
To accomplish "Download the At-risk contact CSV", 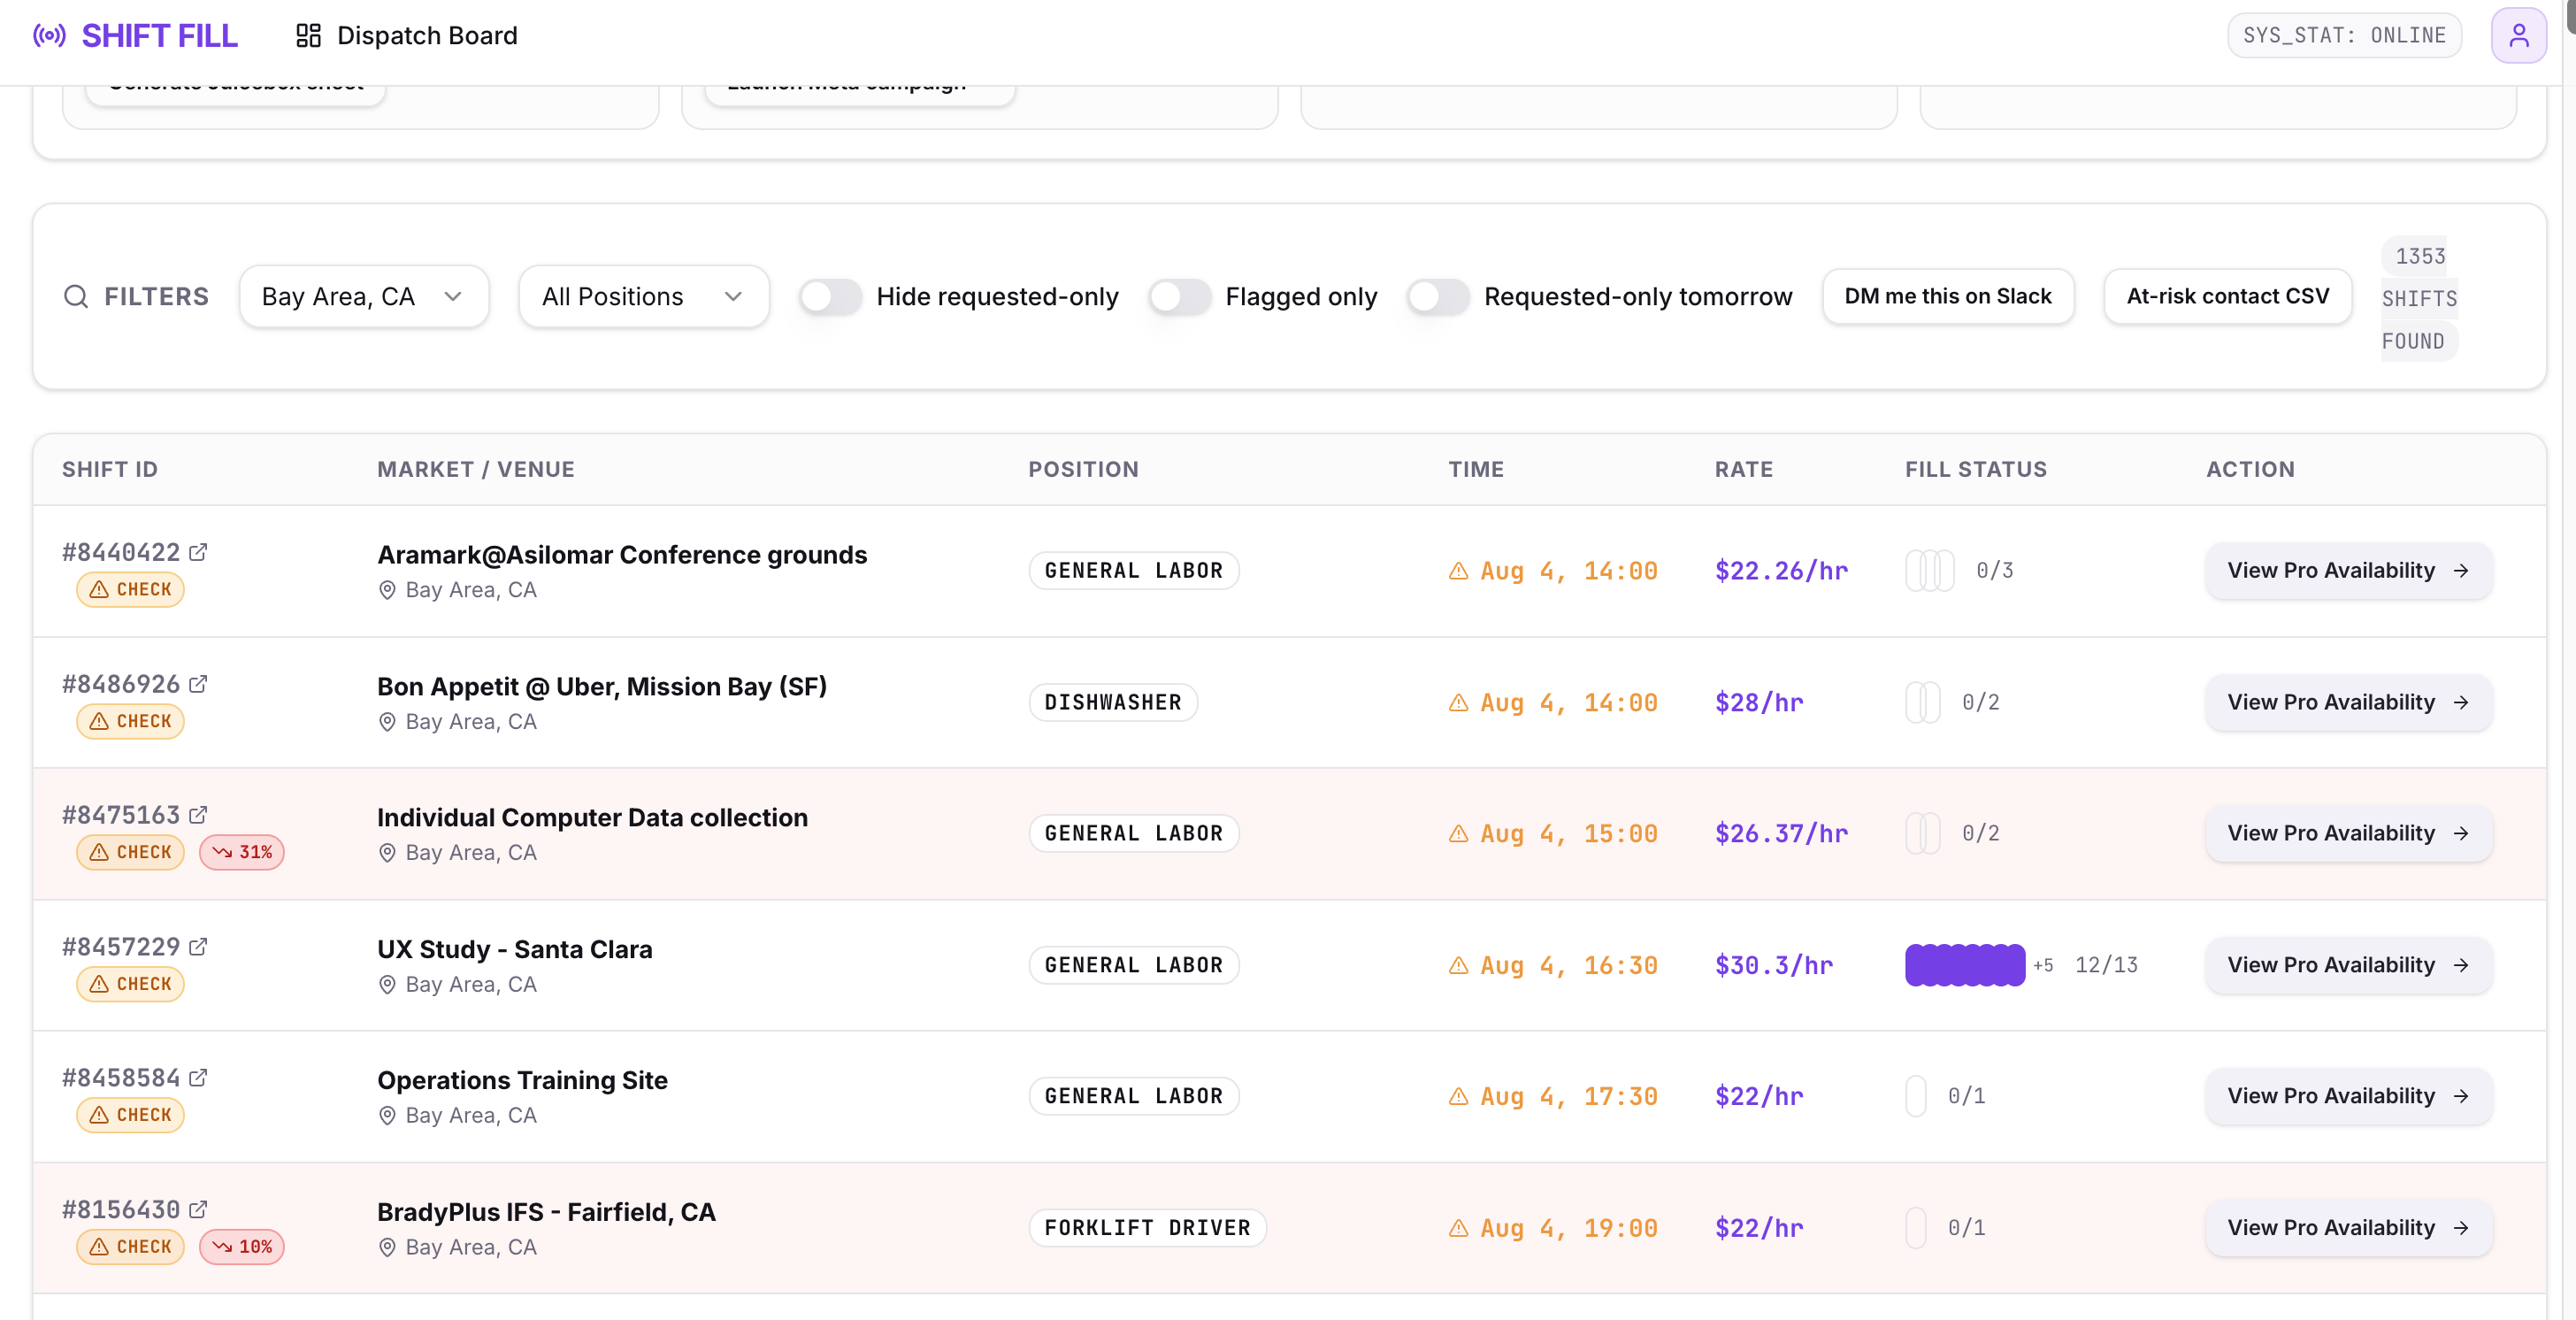I will (x=2227, y=296).
